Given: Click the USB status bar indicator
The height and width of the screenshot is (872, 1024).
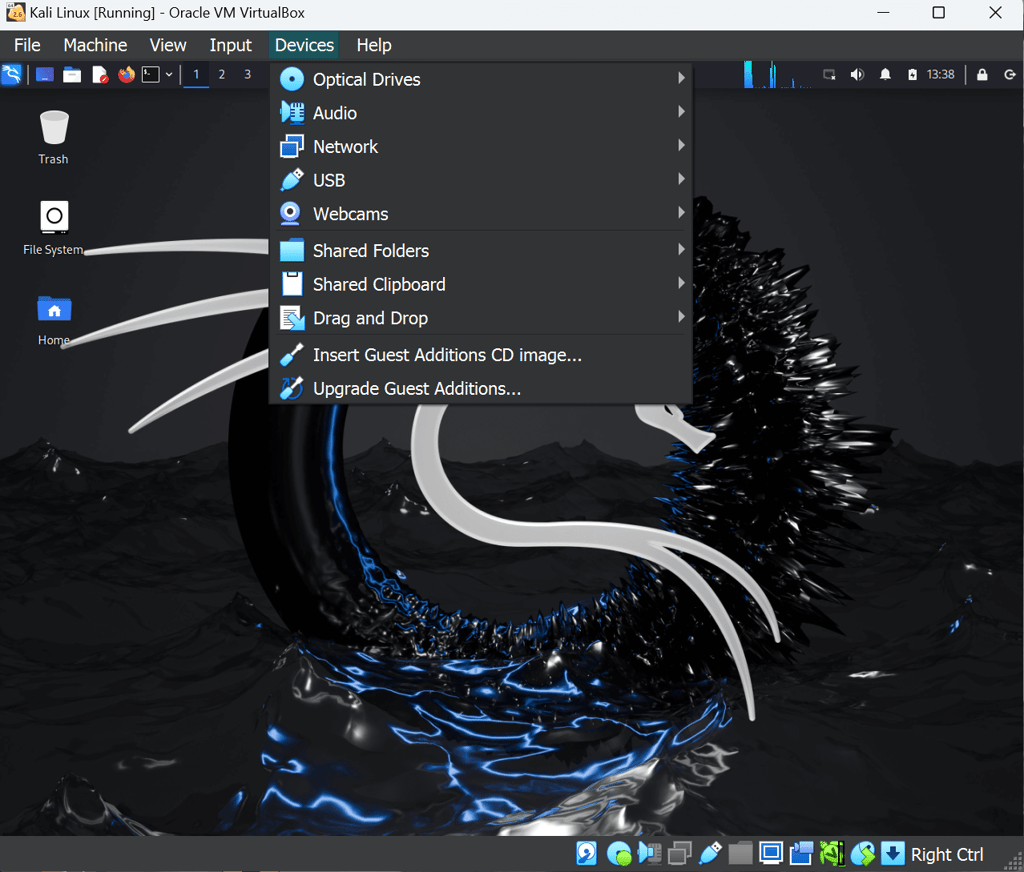Looking at the screenshot, I should pos(710,853).
